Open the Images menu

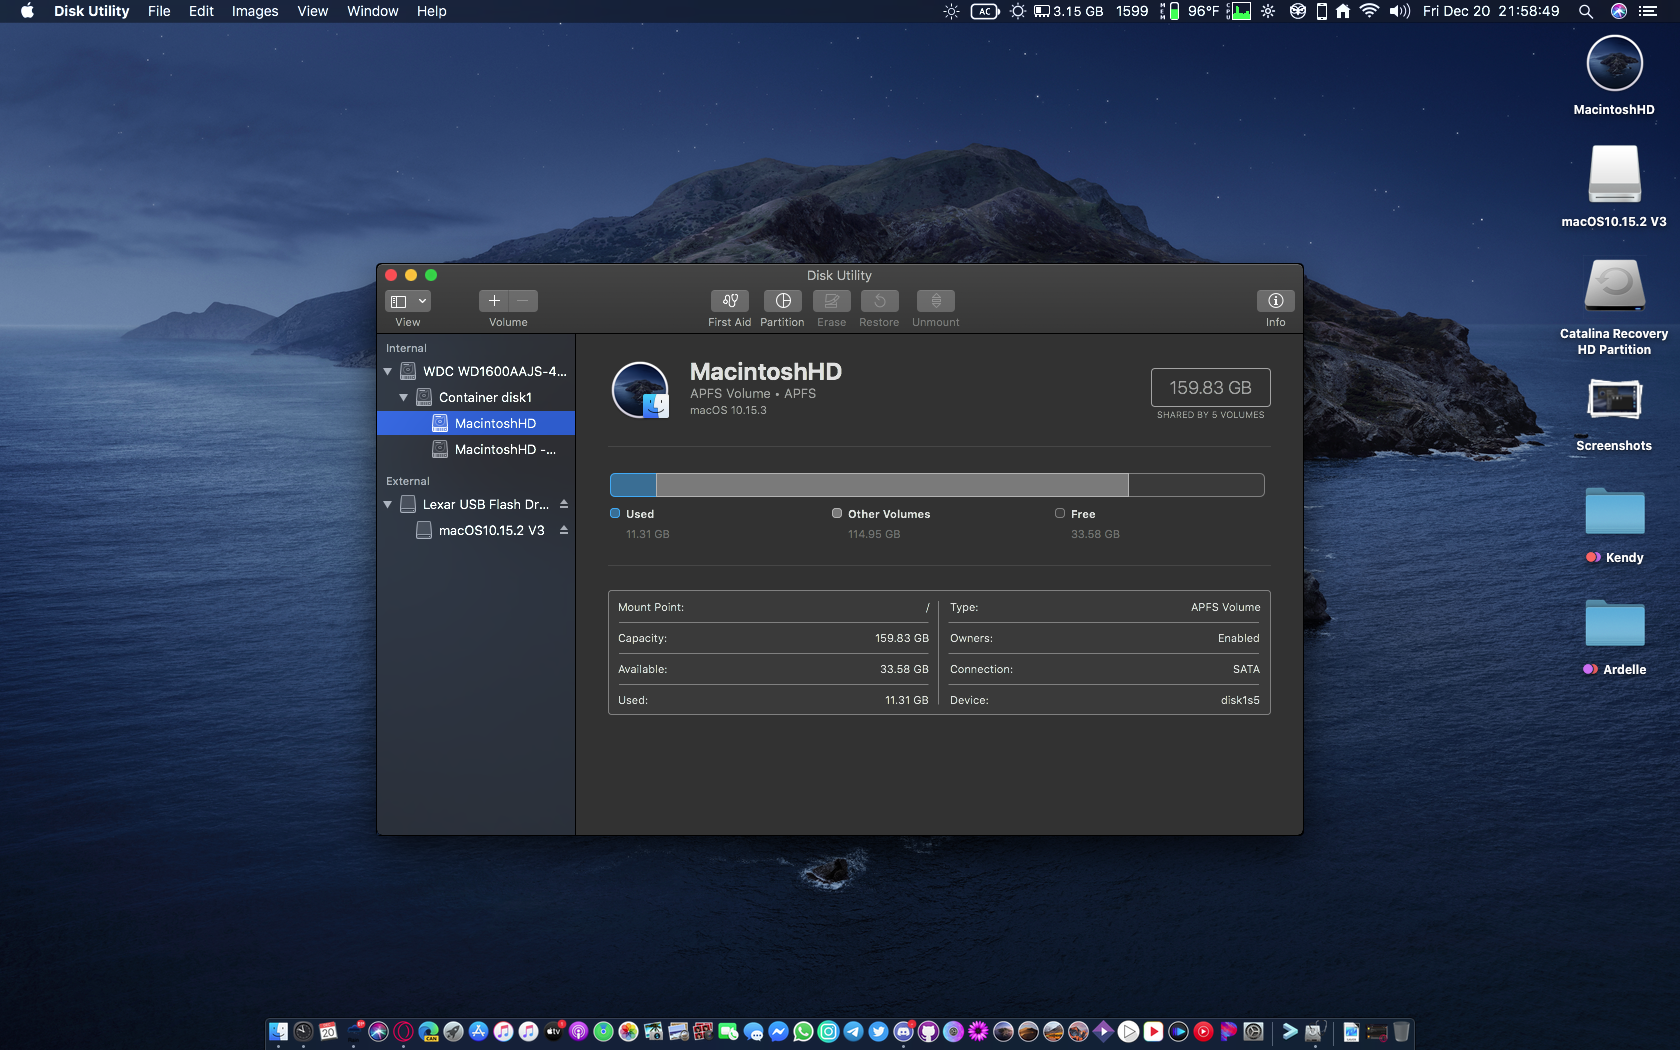point(255,11)
